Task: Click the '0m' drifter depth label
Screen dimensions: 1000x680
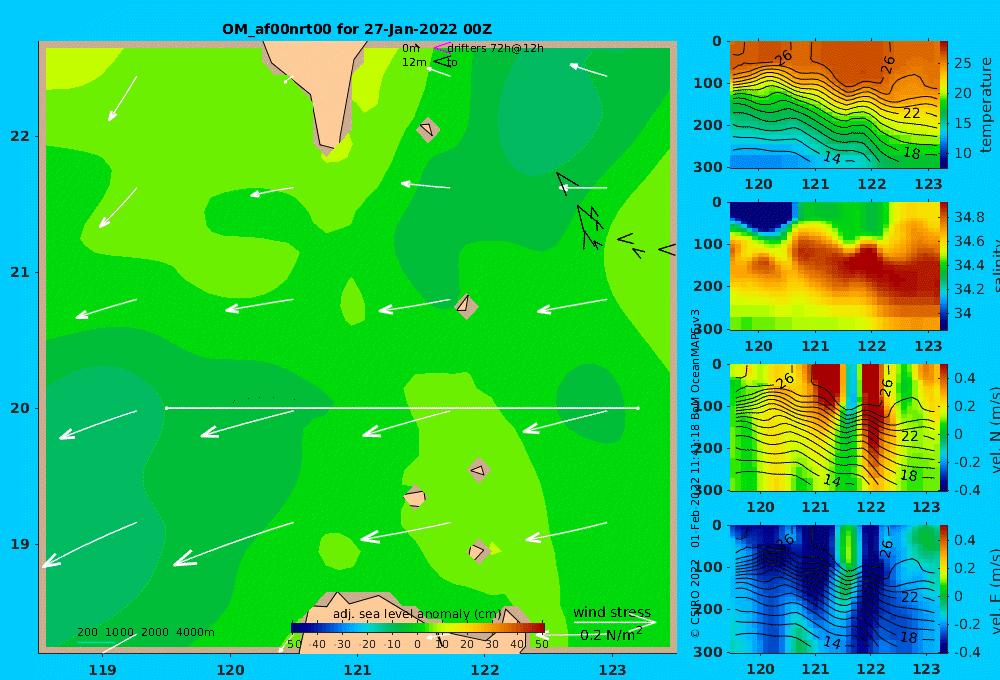Action: (x=411, y=48)
